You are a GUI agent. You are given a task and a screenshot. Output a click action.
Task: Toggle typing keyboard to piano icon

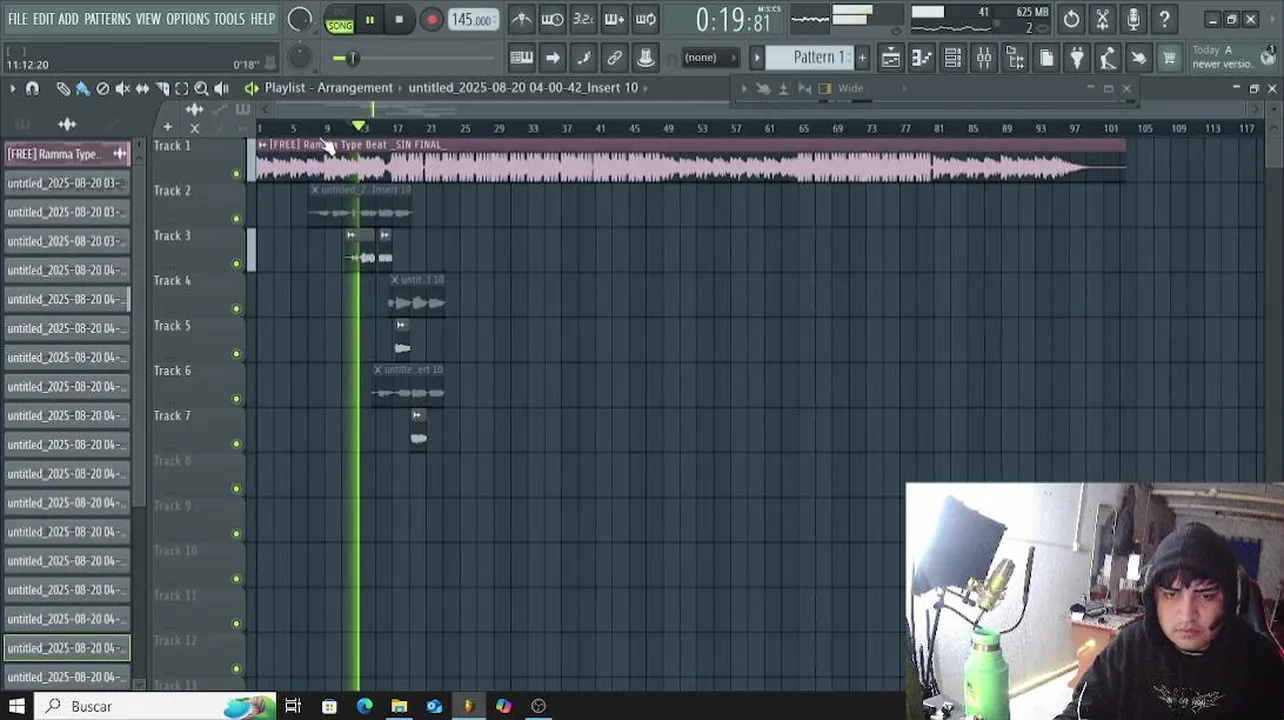click(521, 58)
